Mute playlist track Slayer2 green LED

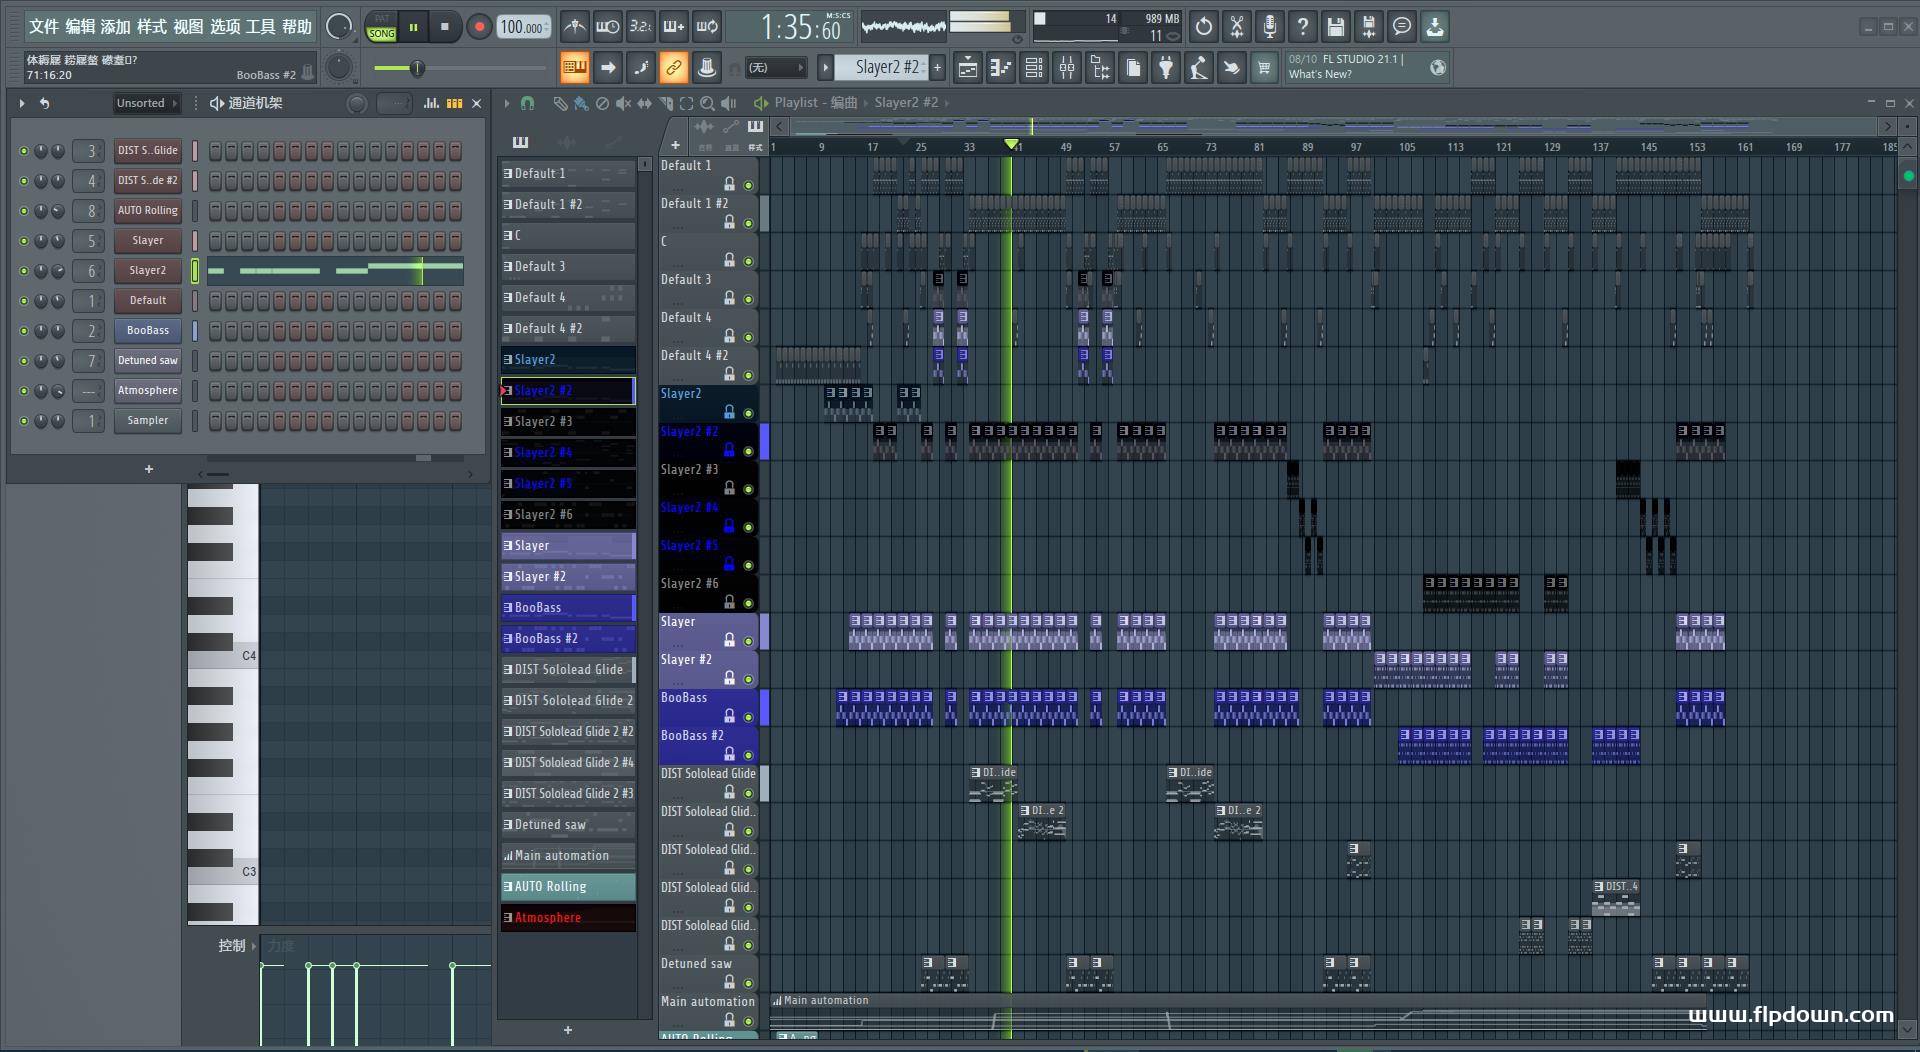click(748, 413)
